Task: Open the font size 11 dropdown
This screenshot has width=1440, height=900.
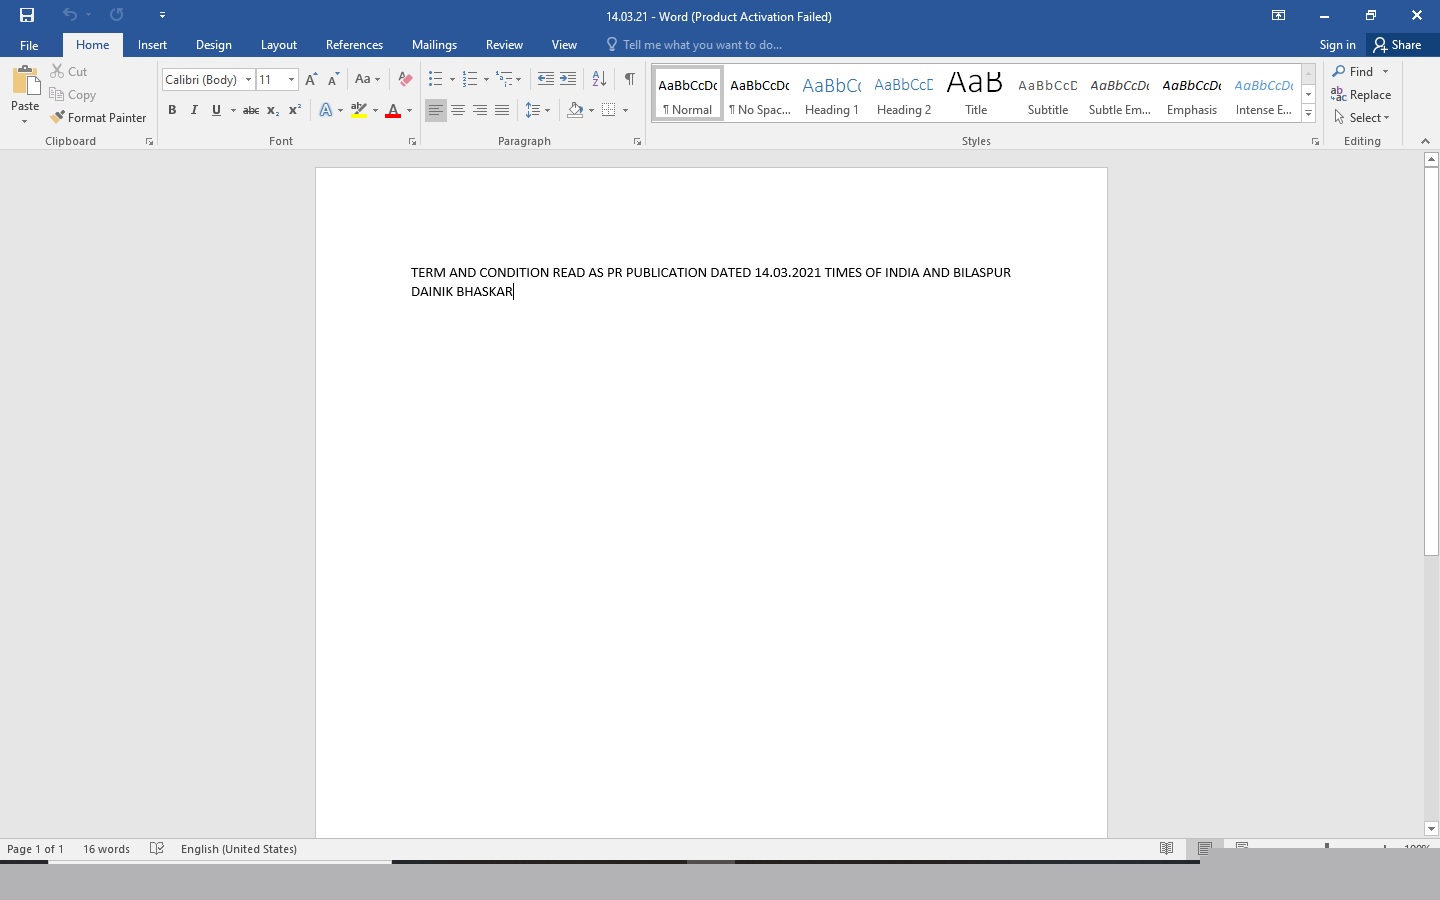Action: coord(291,79)
